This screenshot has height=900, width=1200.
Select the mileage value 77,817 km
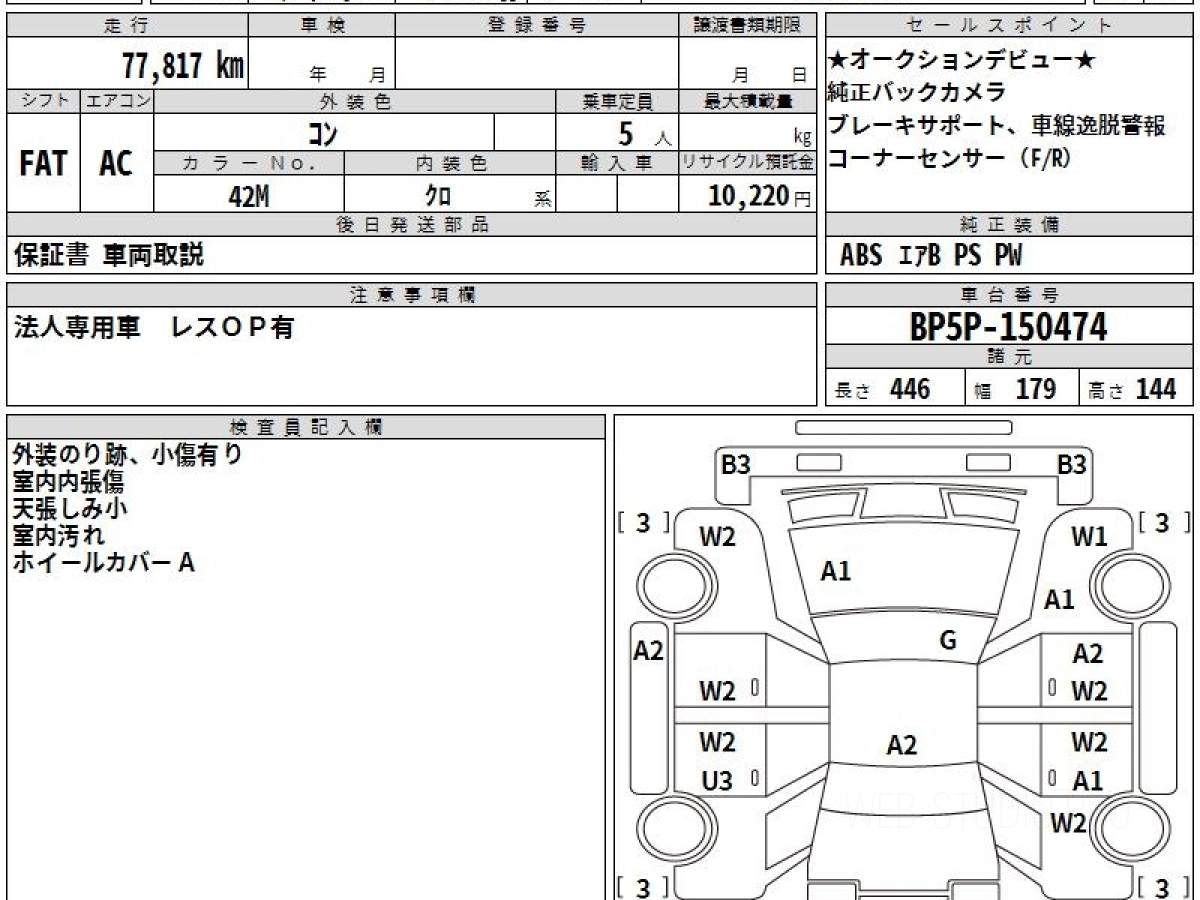click(183, 66)
